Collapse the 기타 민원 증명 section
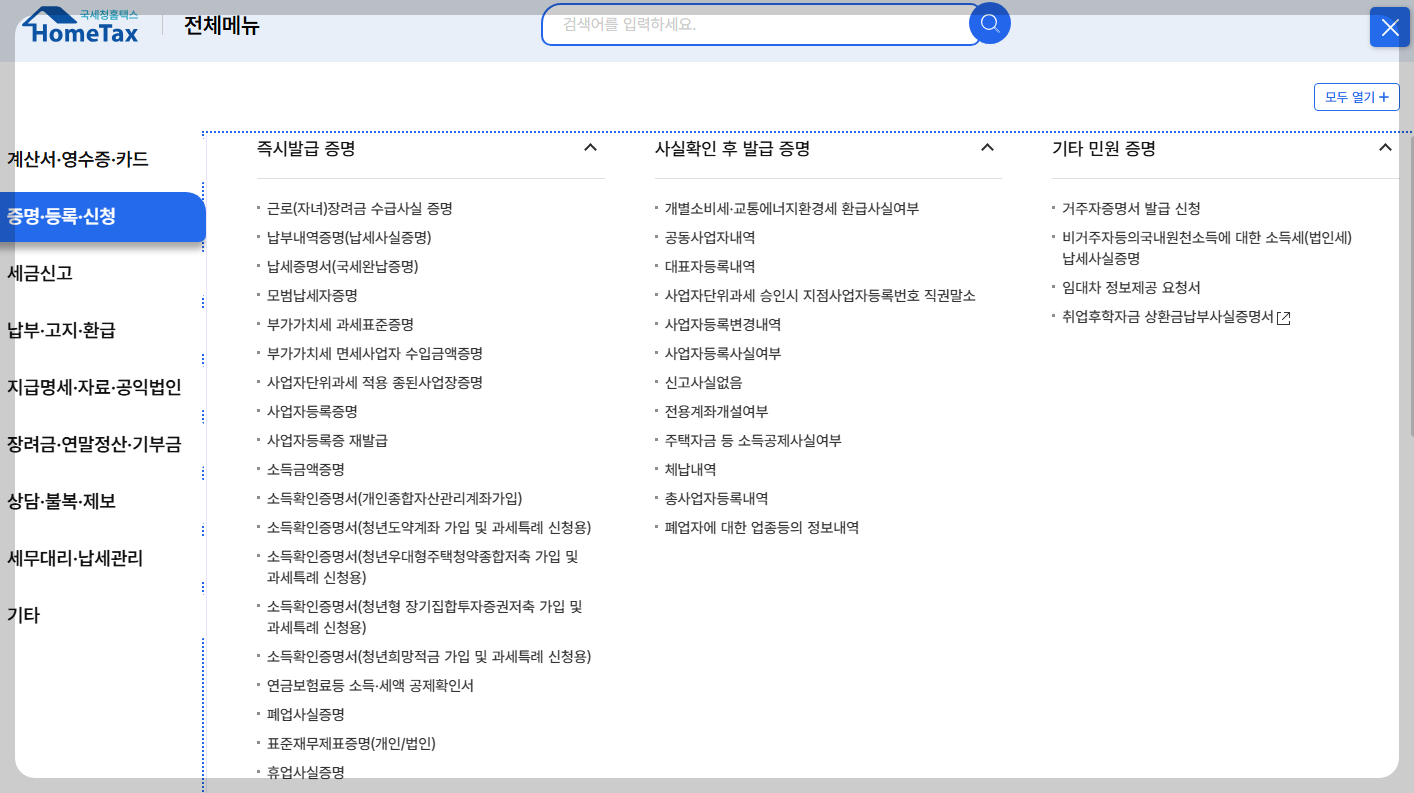1414x793 pixels. click(x=1385, y=148)
